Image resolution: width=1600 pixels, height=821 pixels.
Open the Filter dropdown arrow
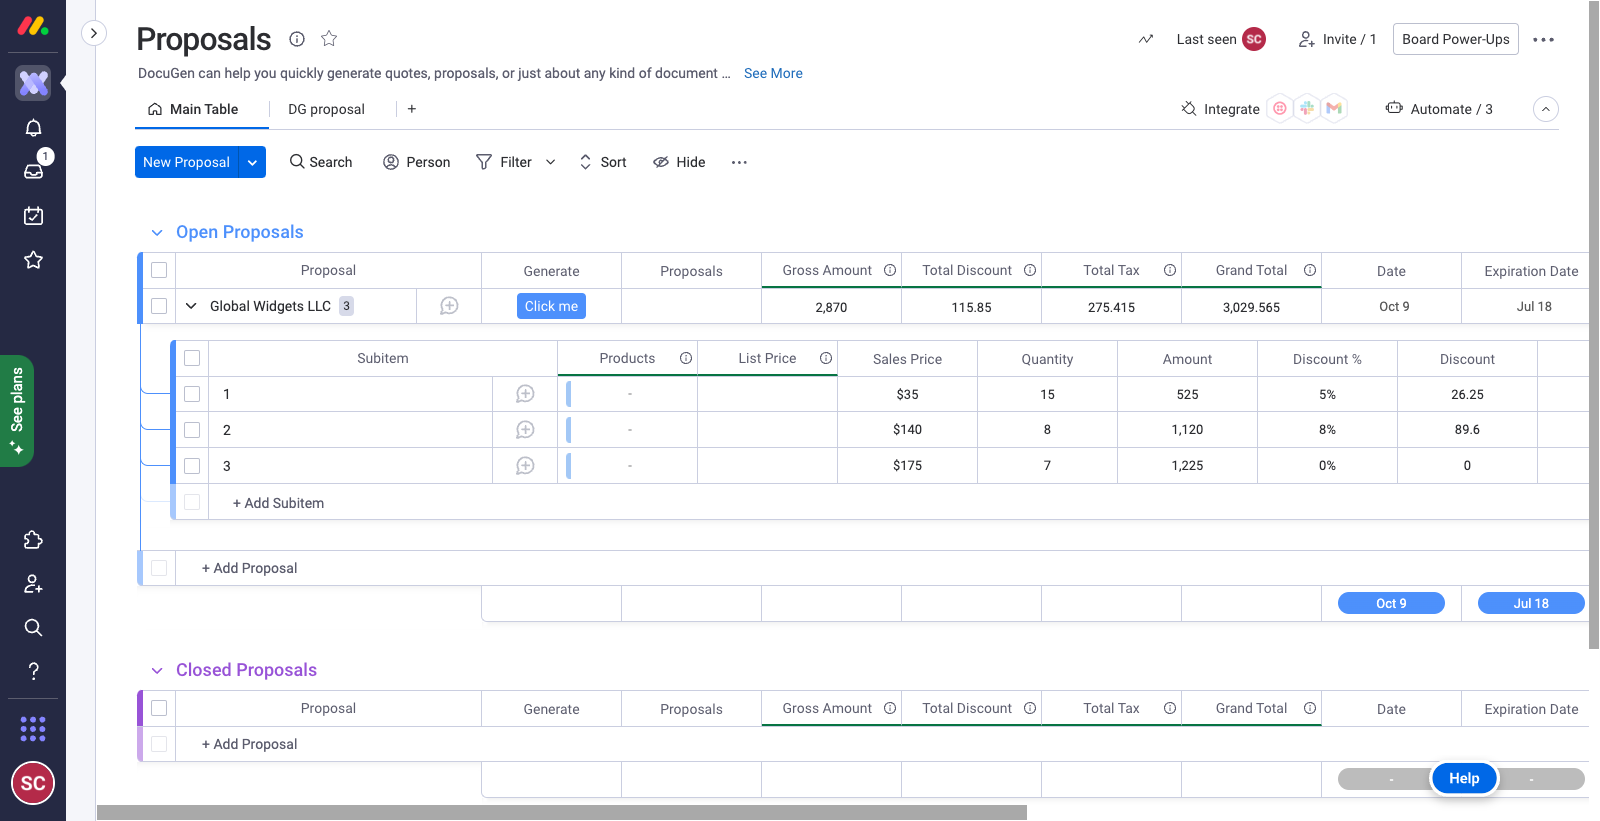(550, 162)
